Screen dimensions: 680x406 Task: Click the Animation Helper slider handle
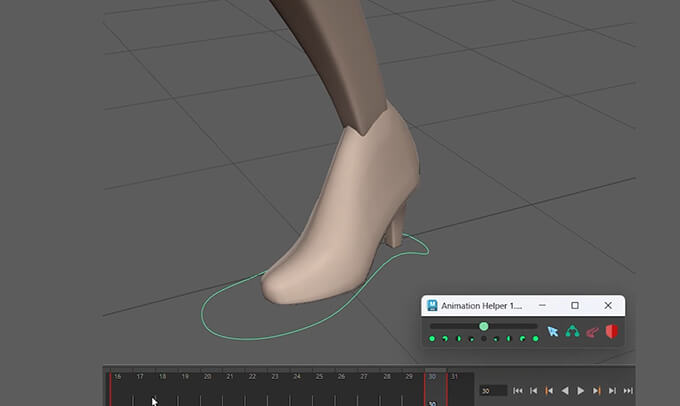click(484, 326)
